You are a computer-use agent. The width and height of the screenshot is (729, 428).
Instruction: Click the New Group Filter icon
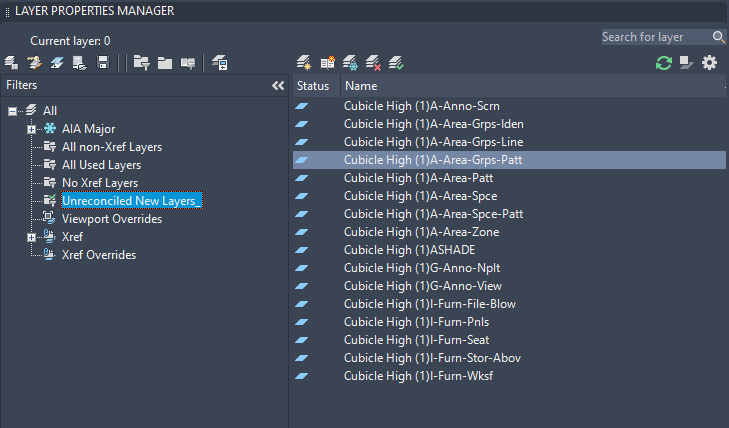point(164,63)
